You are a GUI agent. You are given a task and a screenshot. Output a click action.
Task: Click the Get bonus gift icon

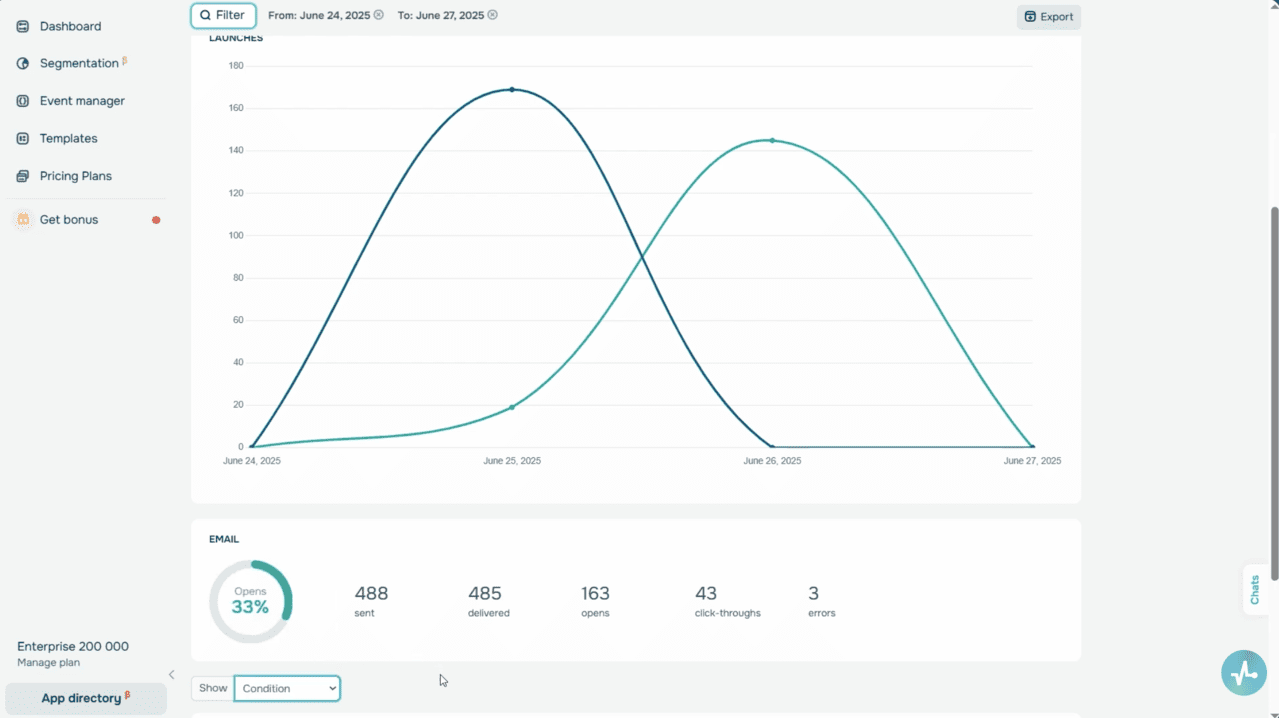23,219
